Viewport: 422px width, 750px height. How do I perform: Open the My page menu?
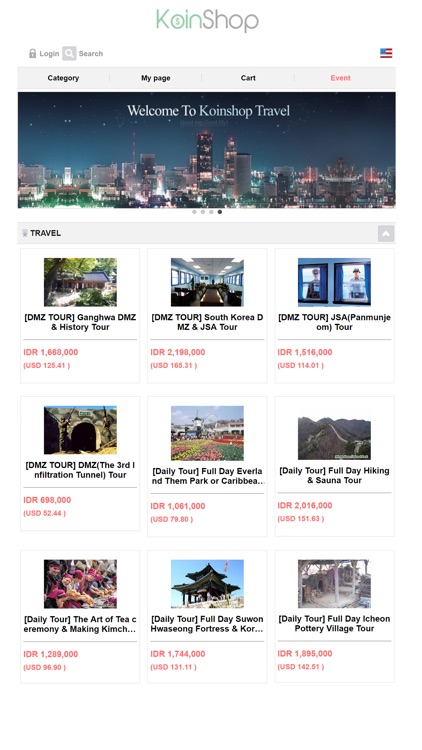[x=155, y=78]
